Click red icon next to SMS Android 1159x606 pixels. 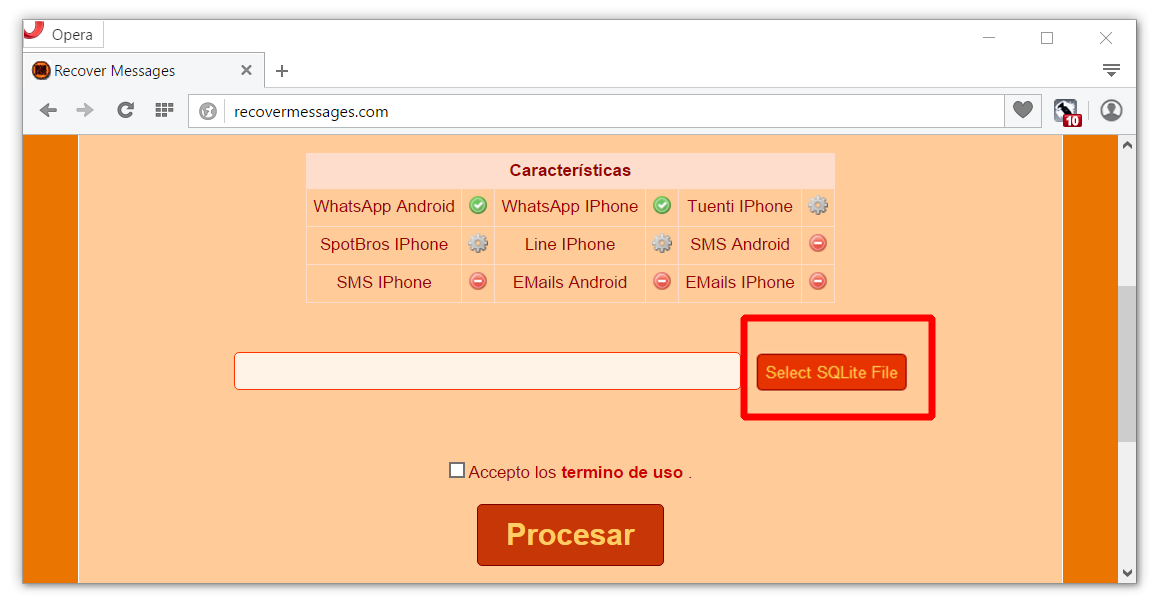[818, 243]
